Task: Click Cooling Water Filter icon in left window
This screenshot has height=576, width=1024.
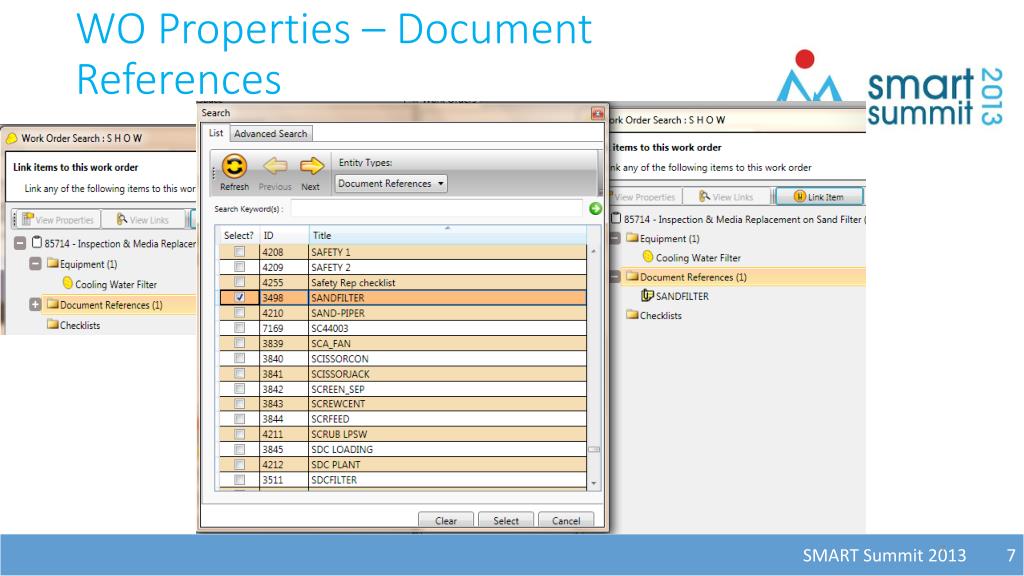Action: click(x=67, y=283)
